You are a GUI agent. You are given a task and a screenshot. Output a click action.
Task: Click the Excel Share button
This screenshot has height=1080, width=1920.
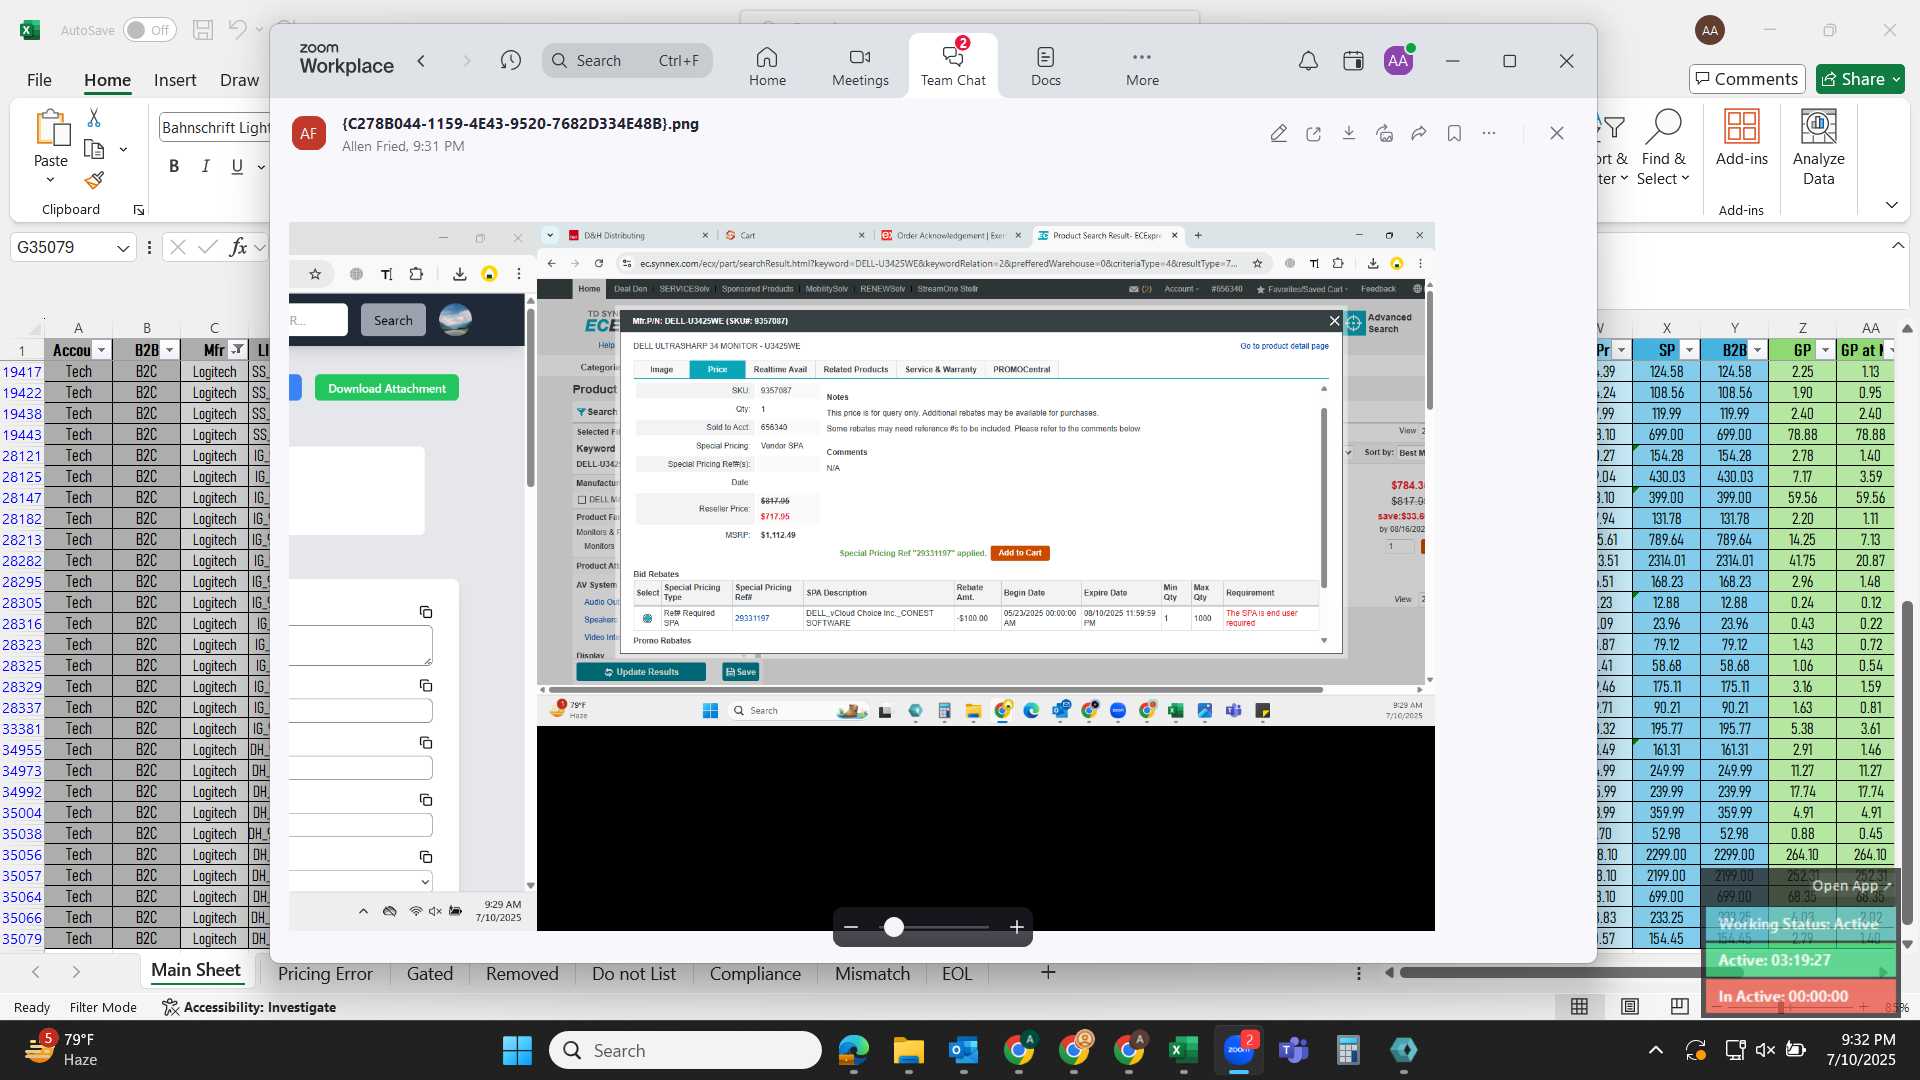click(x=1860, y=79)
